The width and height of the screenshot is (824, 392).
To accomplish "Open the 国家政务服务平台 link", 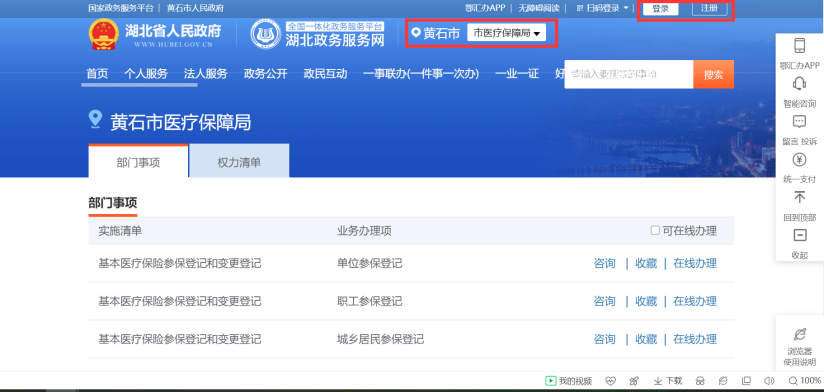I will [121, 8].
